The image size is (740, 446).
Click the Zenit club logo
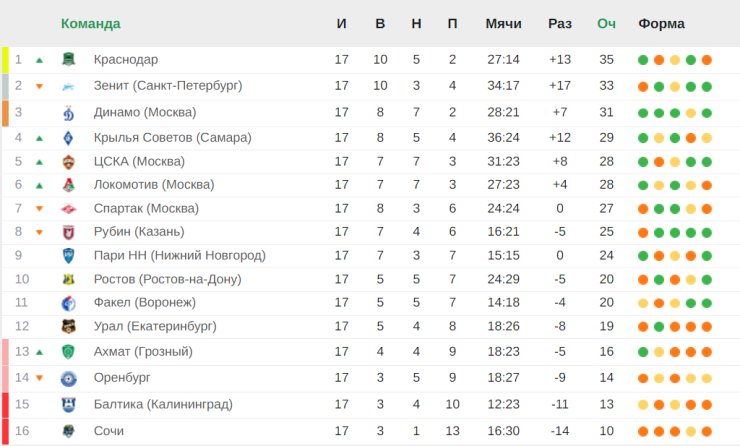(69, 86)
